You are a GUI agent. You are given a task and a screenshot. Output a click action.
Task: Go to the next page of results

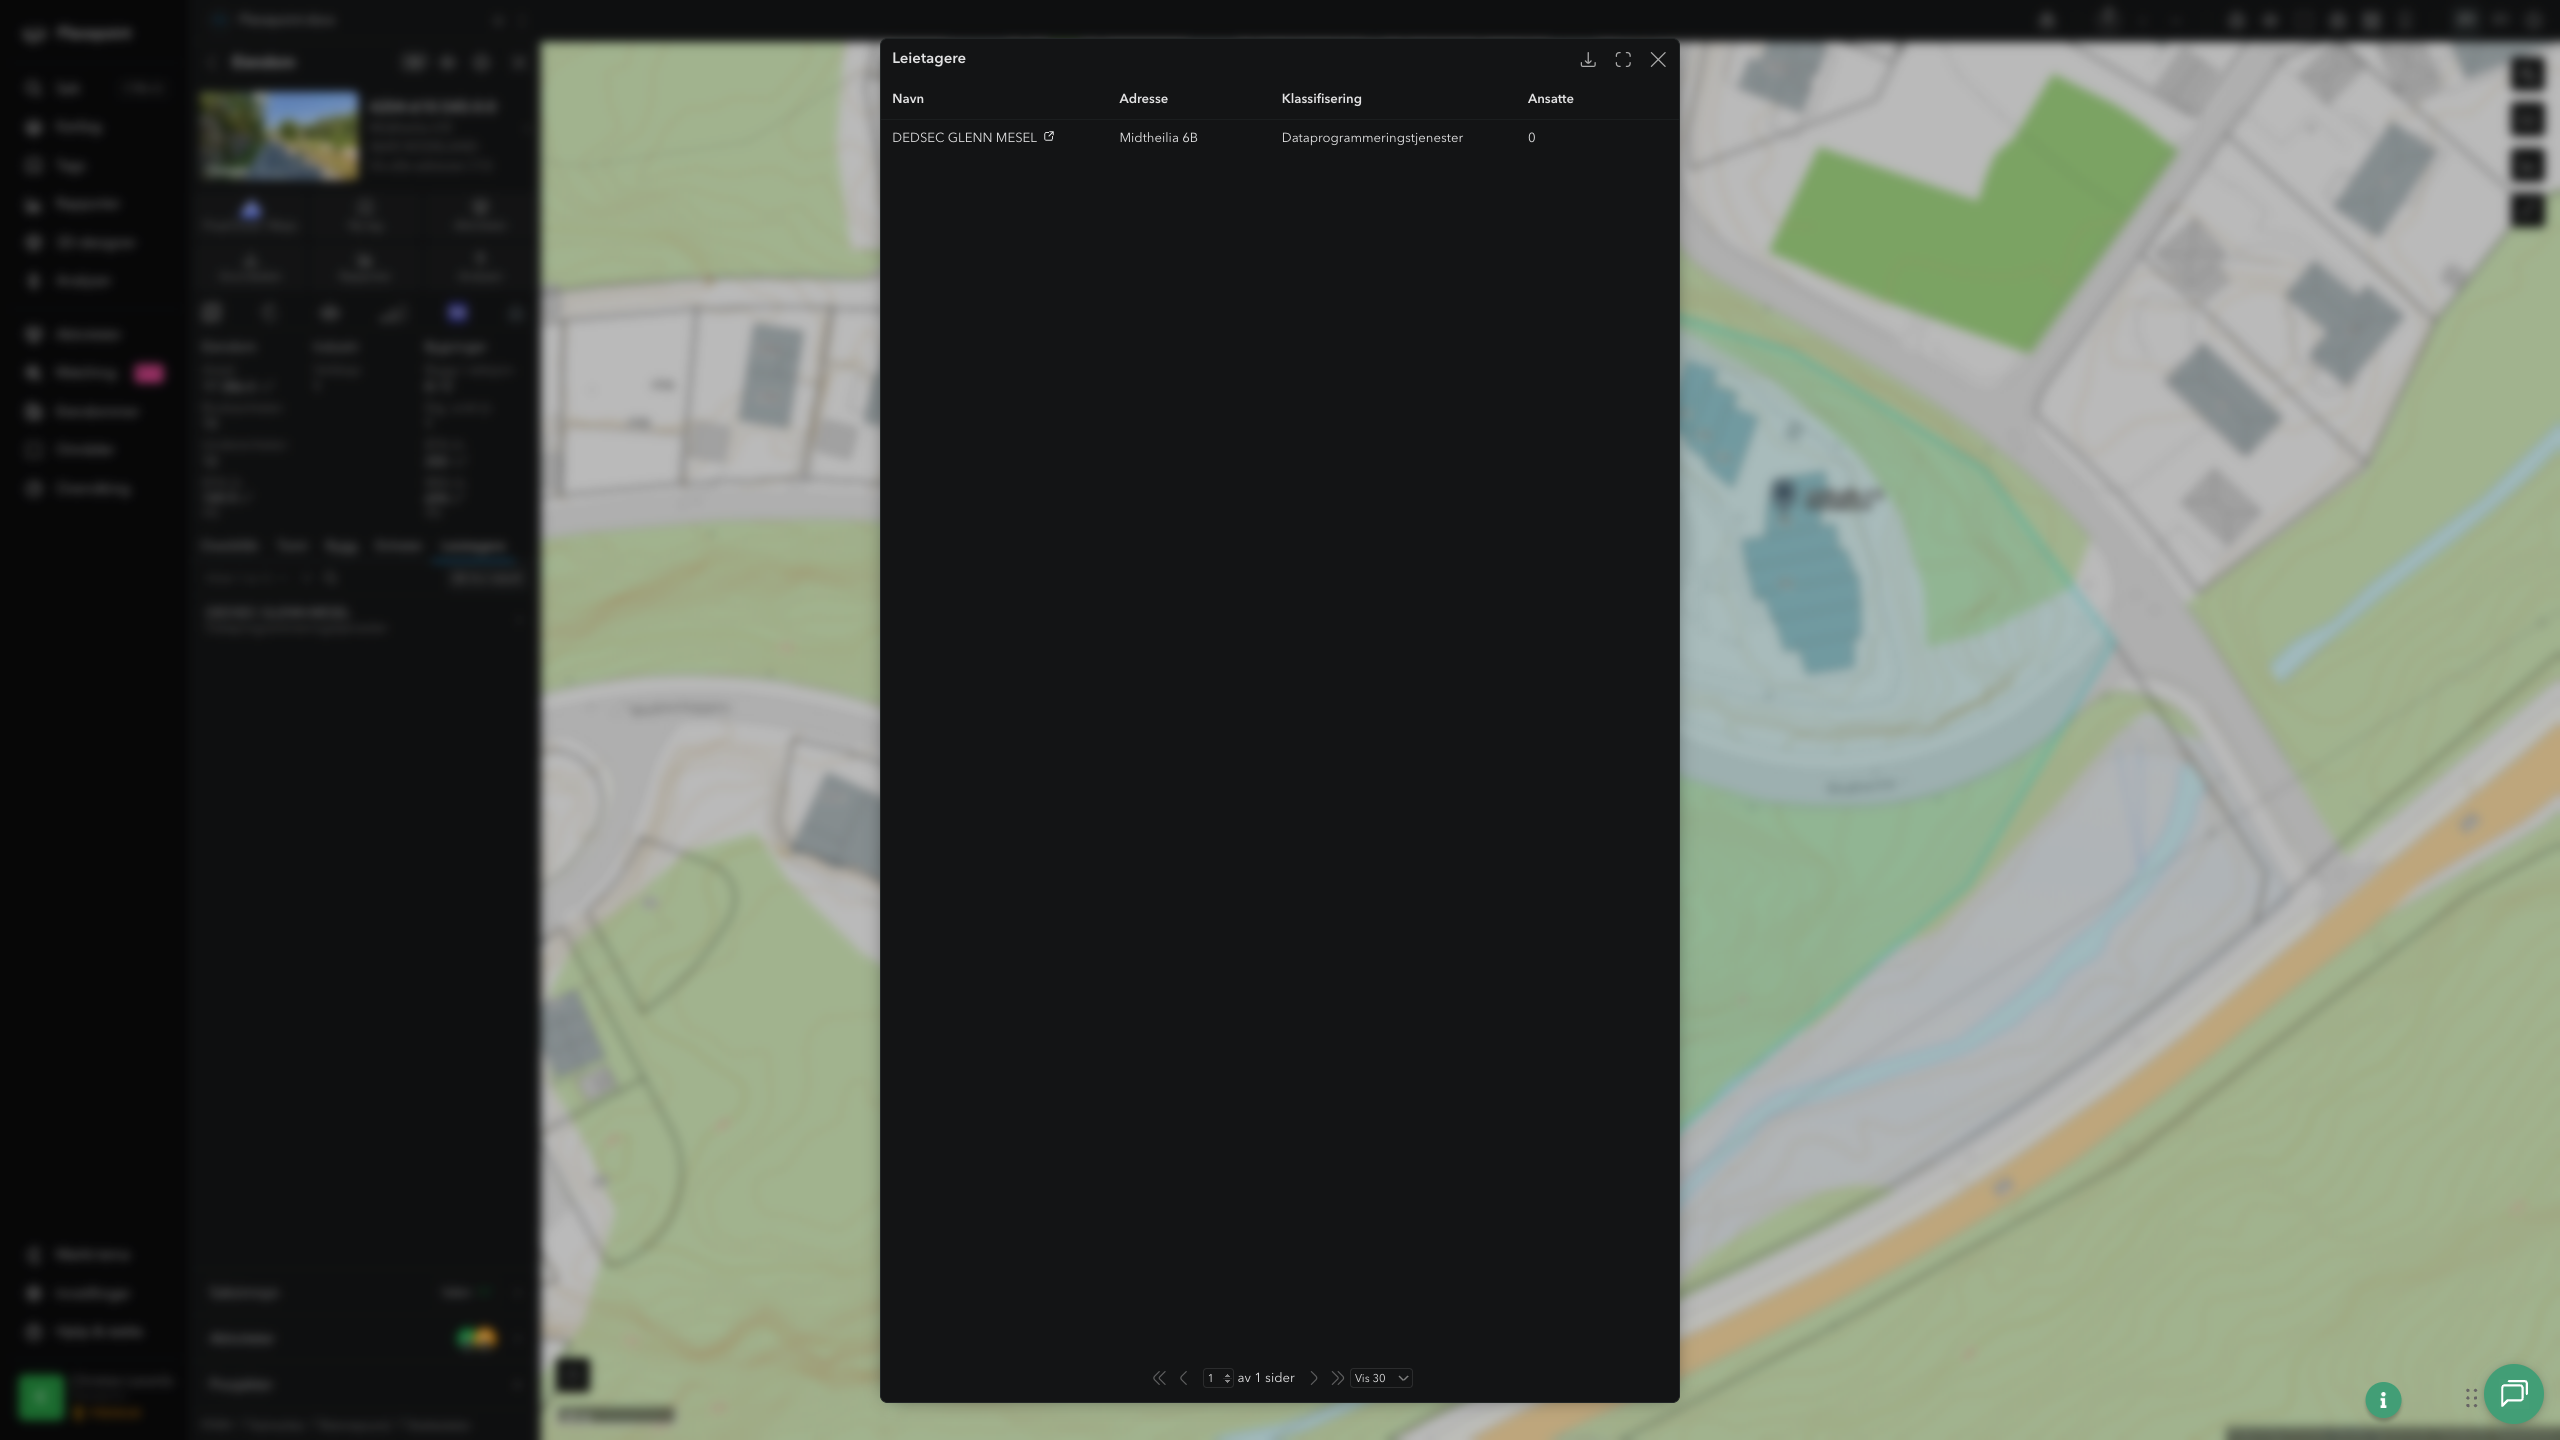click(x=1314, y=1378)
